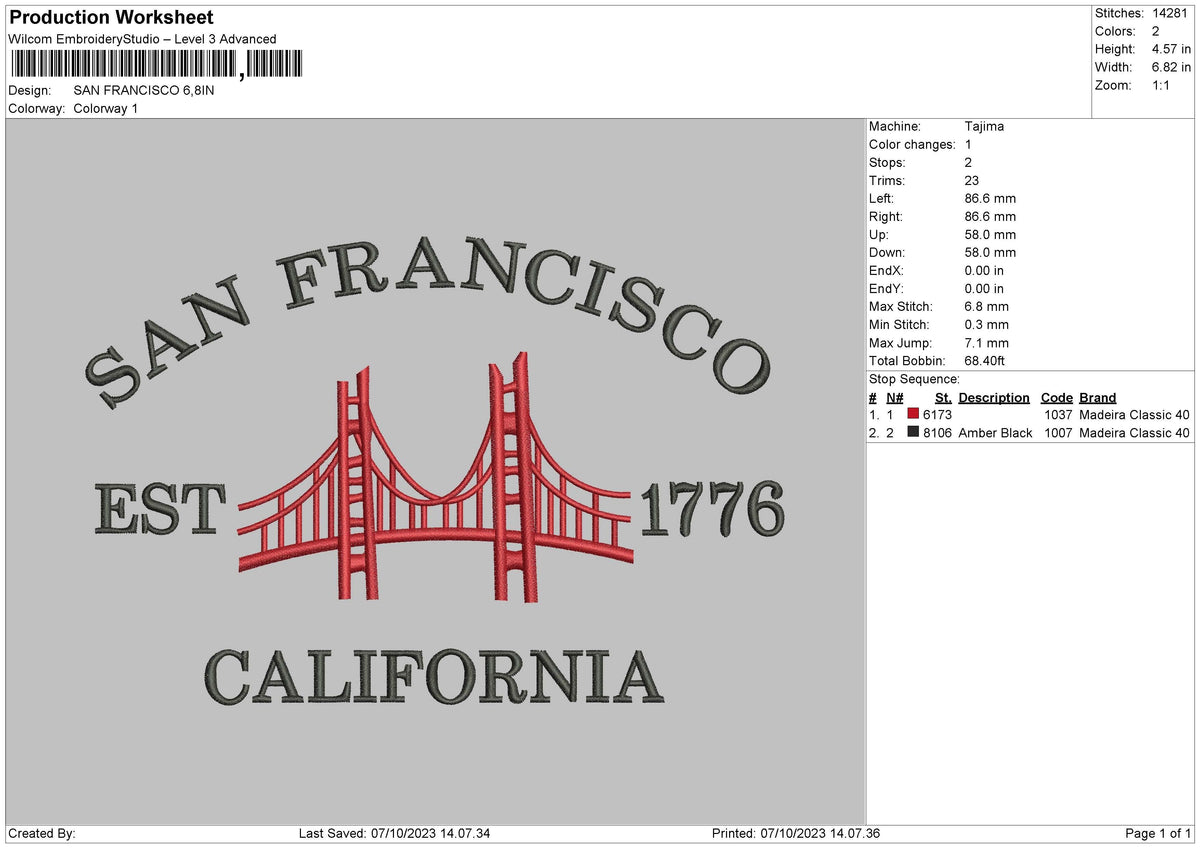Select the Height value 4.57 in

pos(1171,49)
